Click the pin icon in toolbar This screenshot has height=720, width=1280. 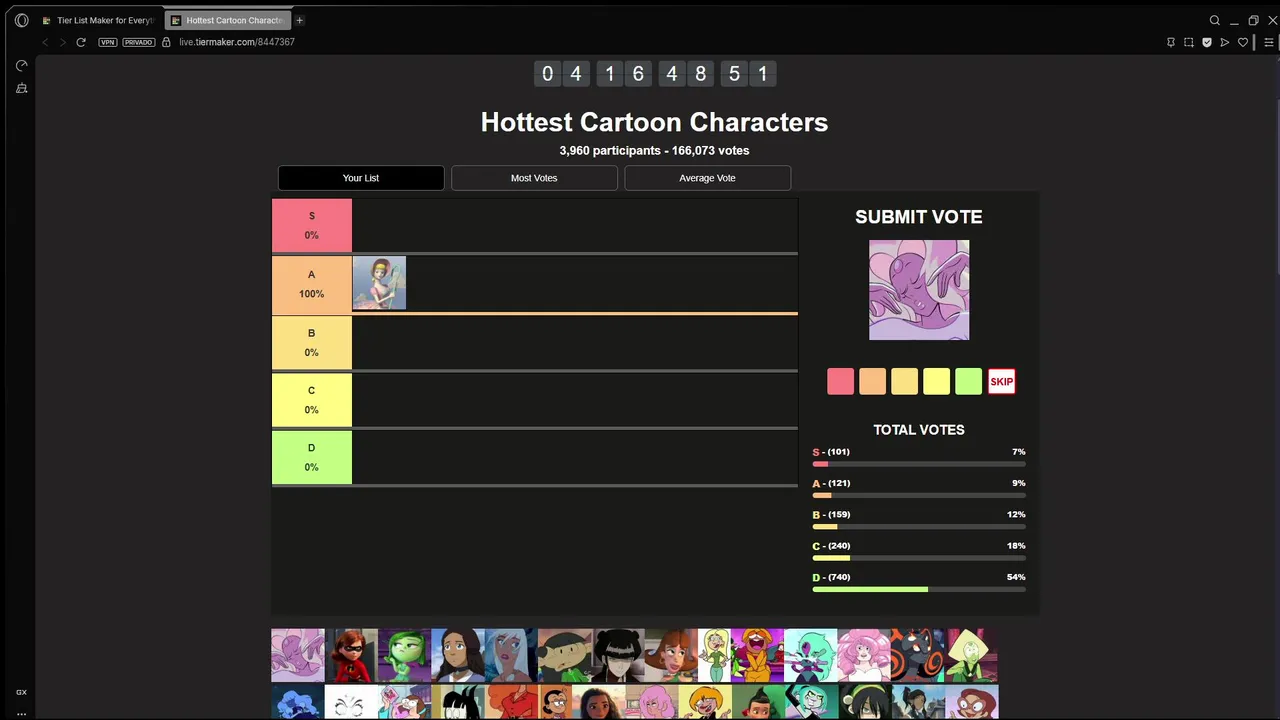coord(1171,42)
